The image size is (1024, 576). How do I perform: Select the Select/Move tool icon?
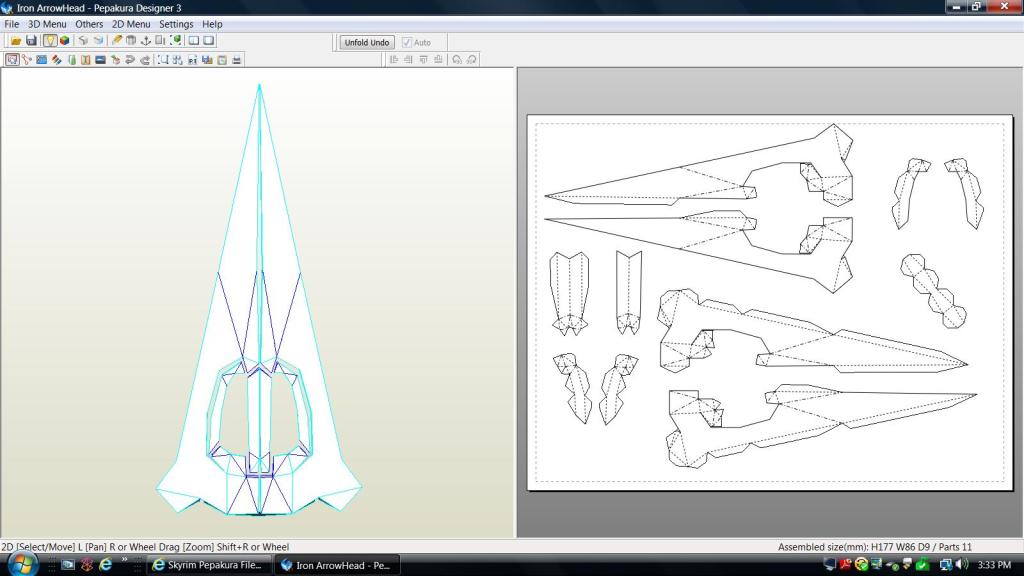(12, 59)
